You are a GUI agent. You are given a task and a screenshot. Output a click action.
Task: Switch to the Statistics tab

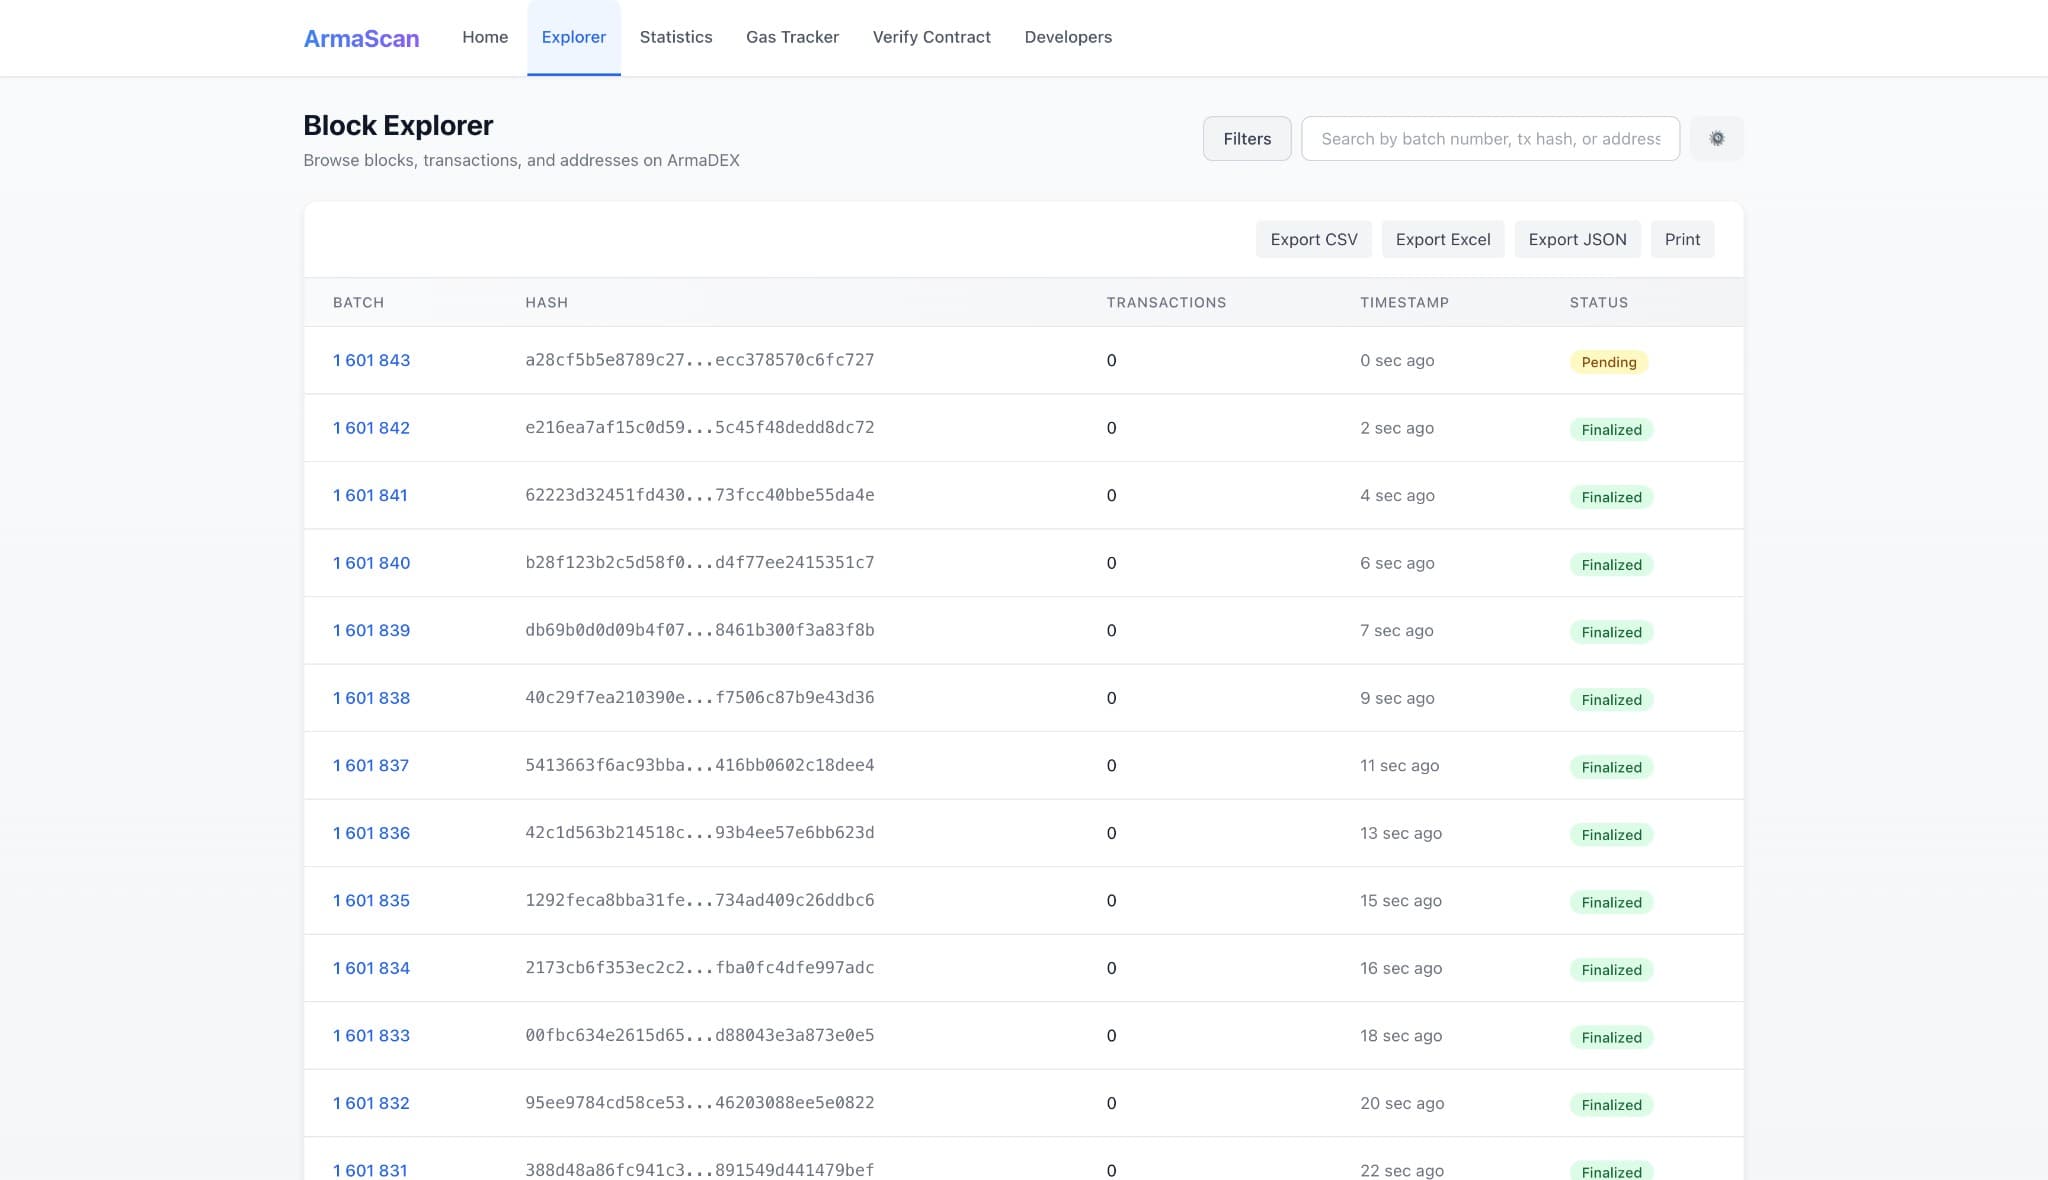tap(676, 37)
